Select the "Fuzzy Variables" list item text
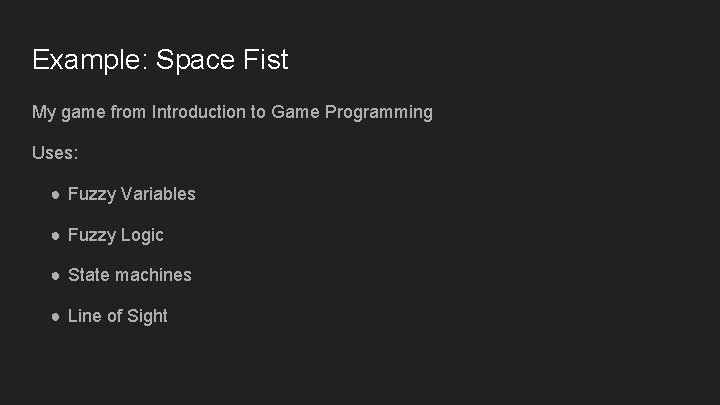Viewport: 720px width, 405px height. pos(132,194)
